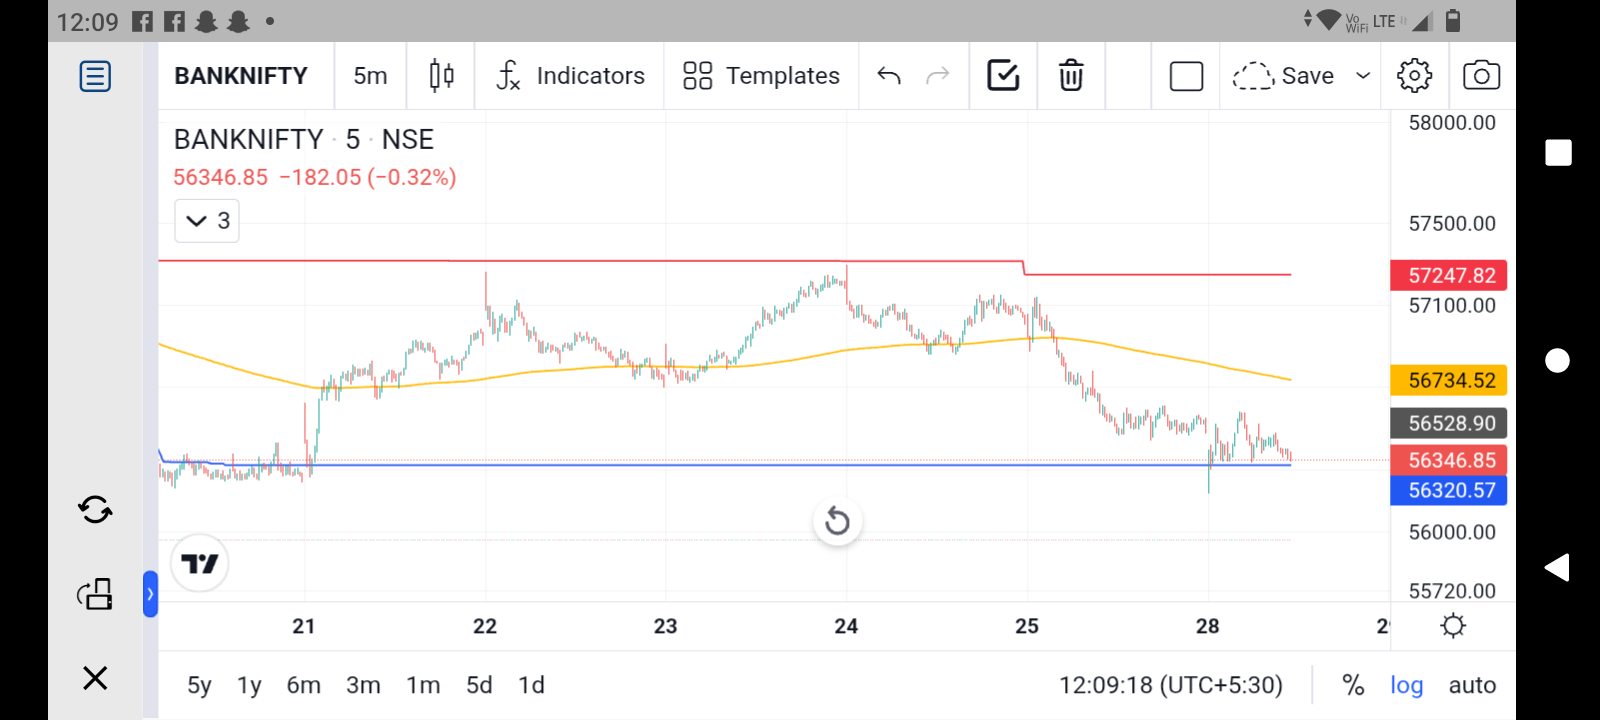This screenshot has height=720, width=1600.
Task: Click the 56346.85 current price label
Action: pyautogui.click(x=1449, y=460)
